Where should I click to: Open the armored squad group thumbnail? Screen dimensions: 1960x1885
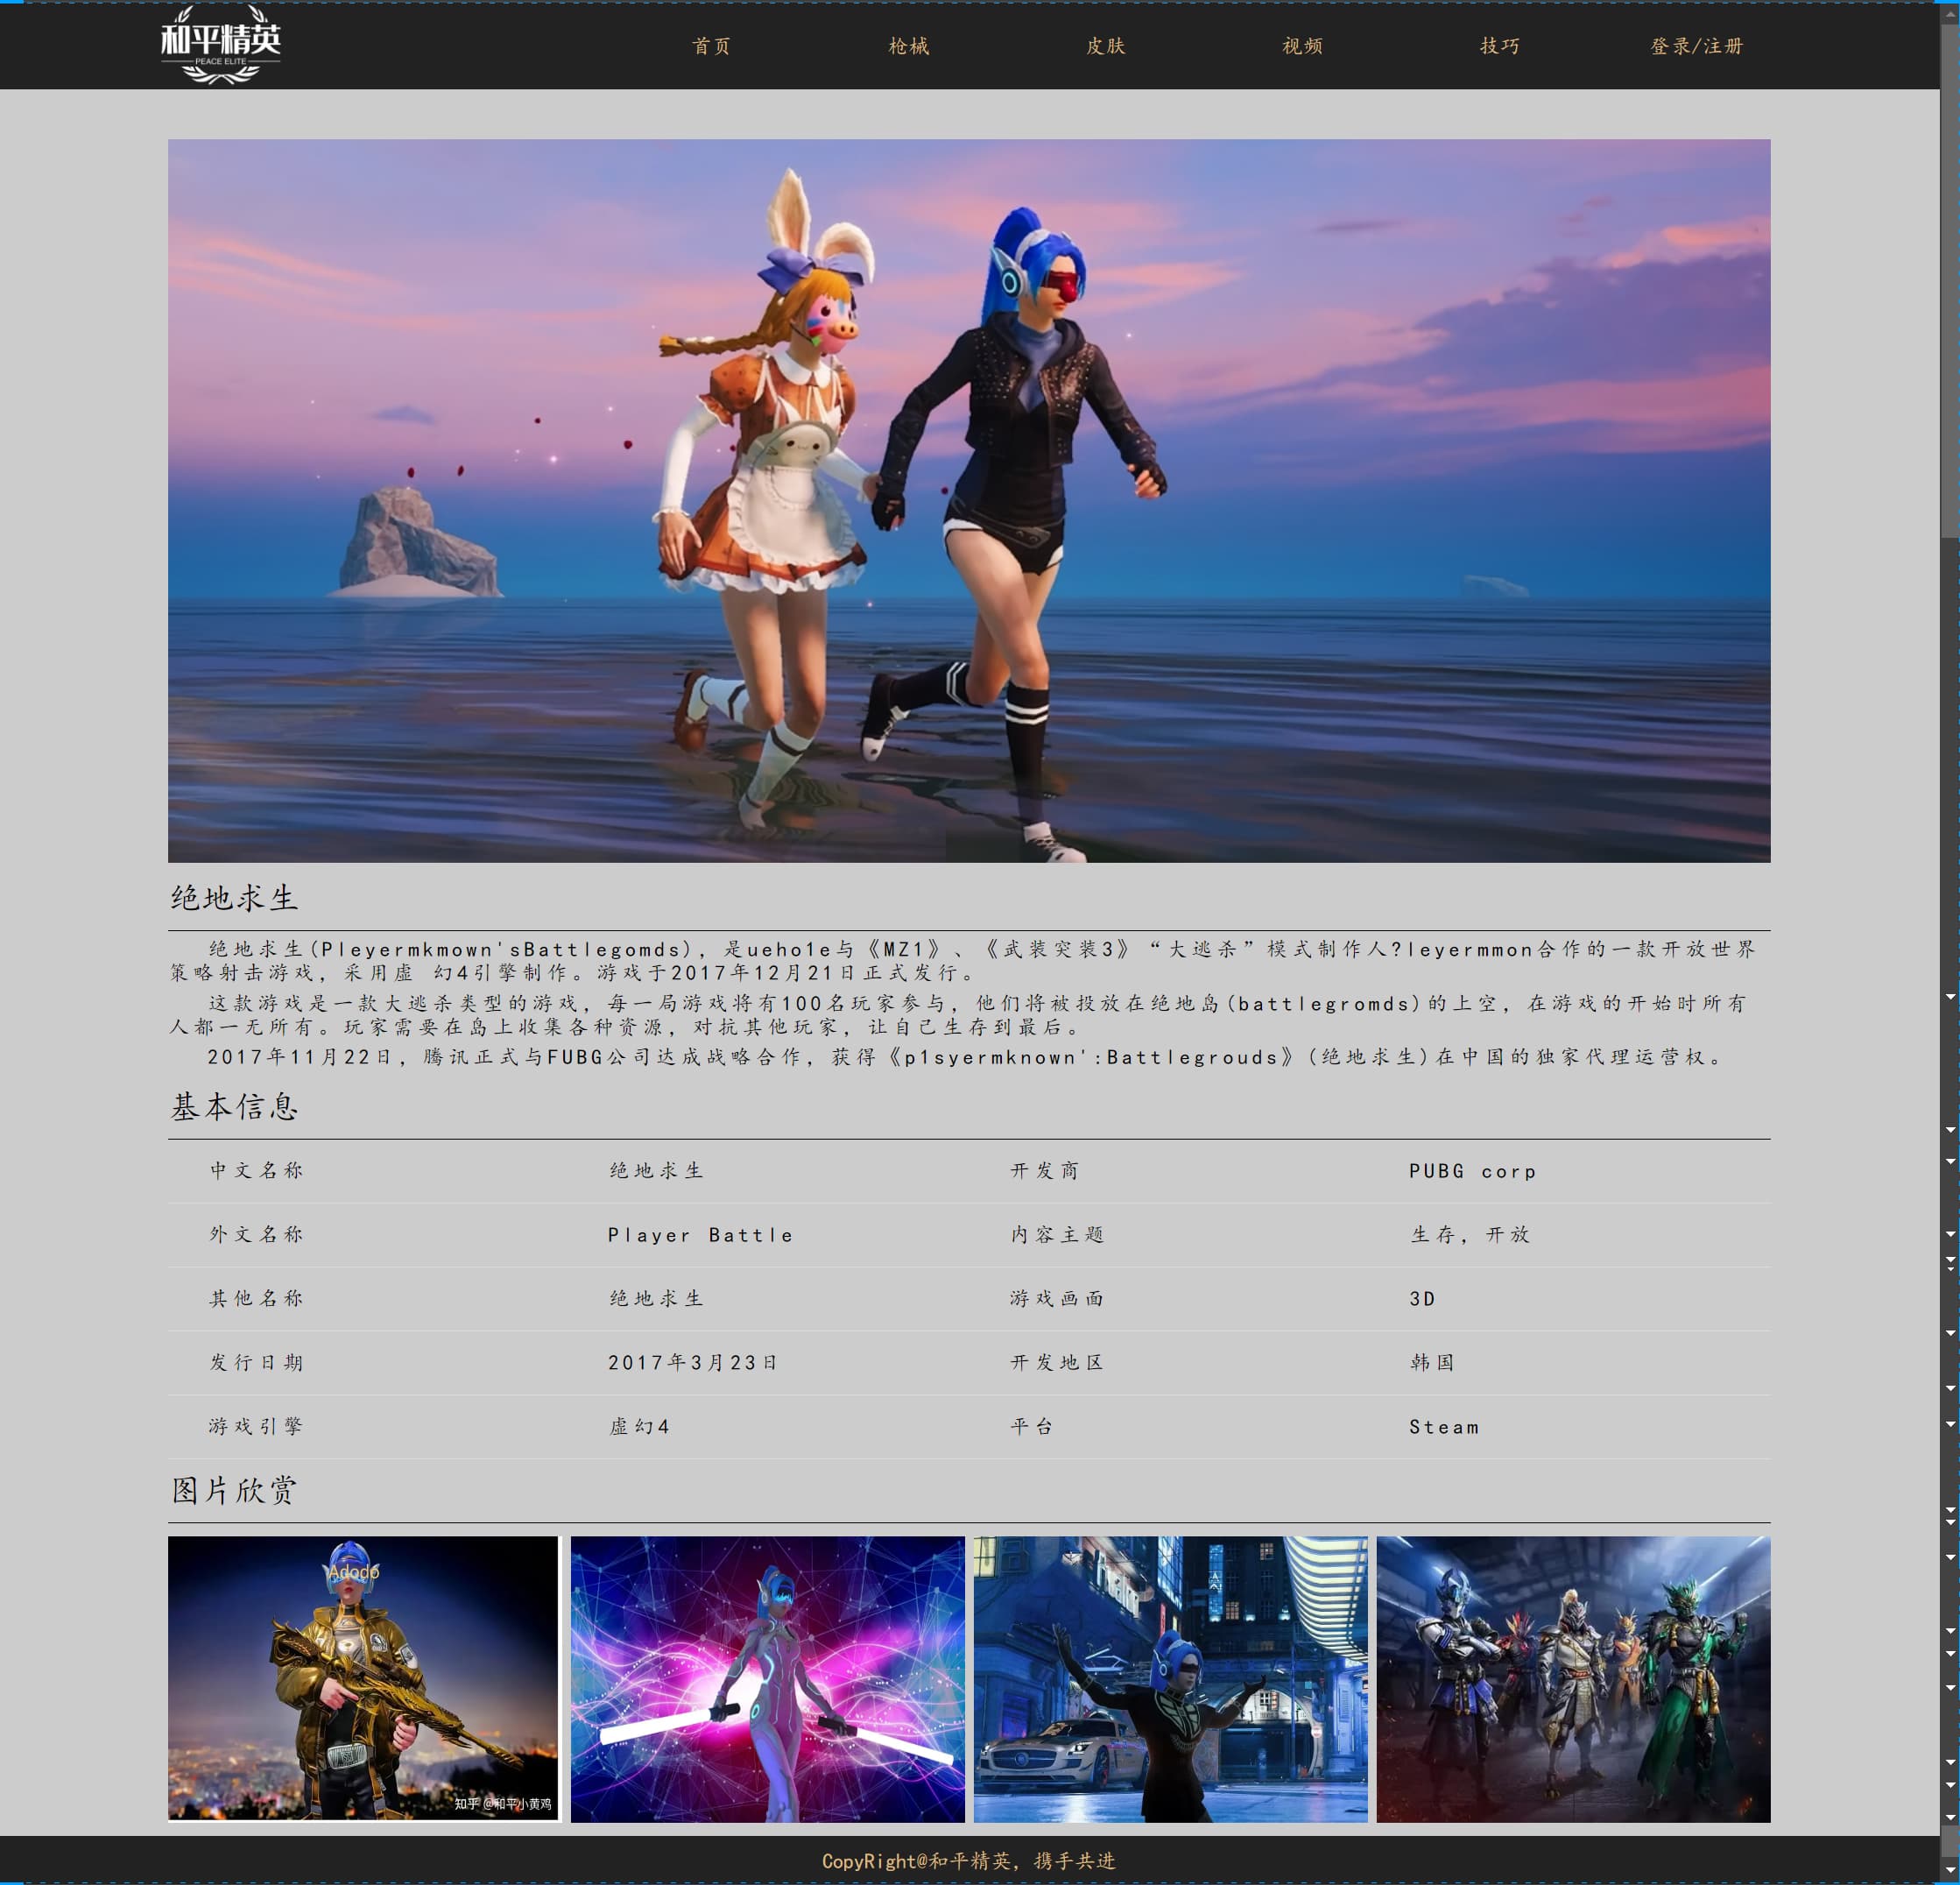coord(1574,1678)
